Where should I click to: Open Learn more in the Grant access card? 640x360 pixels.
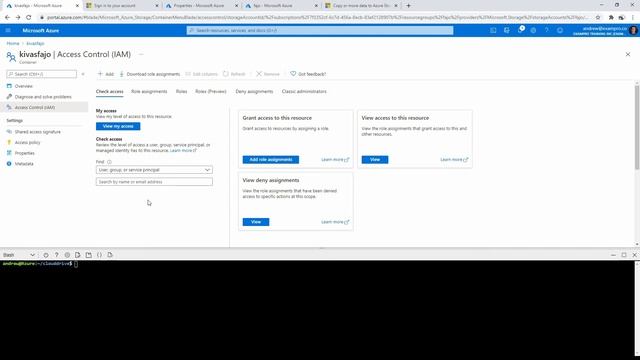(335, 160)
